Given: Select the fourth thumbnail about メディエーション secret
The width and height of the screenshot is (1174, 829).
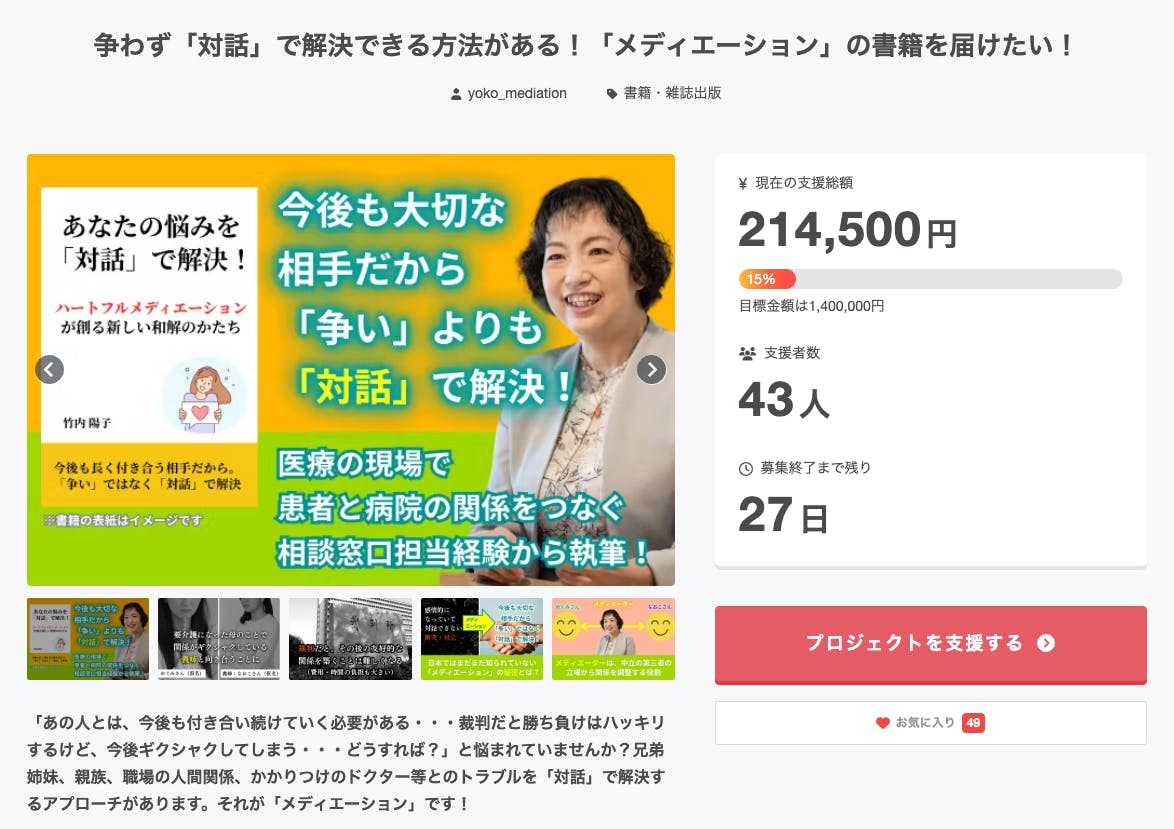Looking at the screenshot, I should 481,639.
